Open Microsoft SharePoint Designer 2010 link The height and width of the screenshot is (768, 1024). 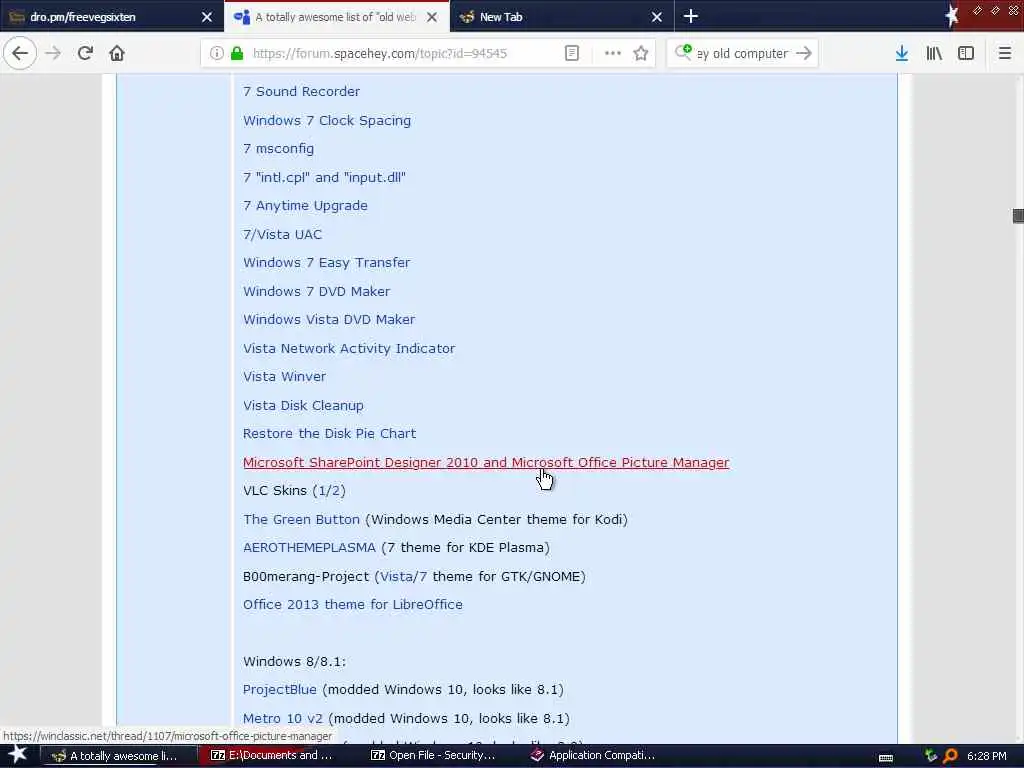coord(486,462)
